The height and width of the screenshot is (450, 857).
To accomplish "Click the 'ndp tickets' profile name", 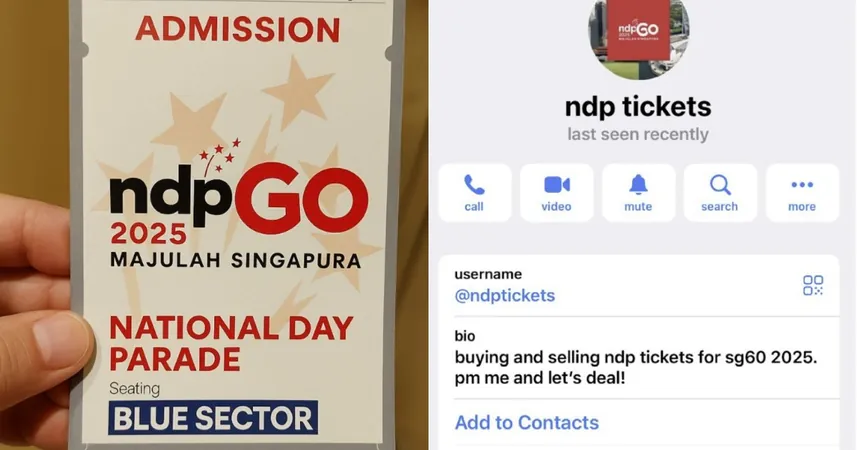I will point(638,107).
